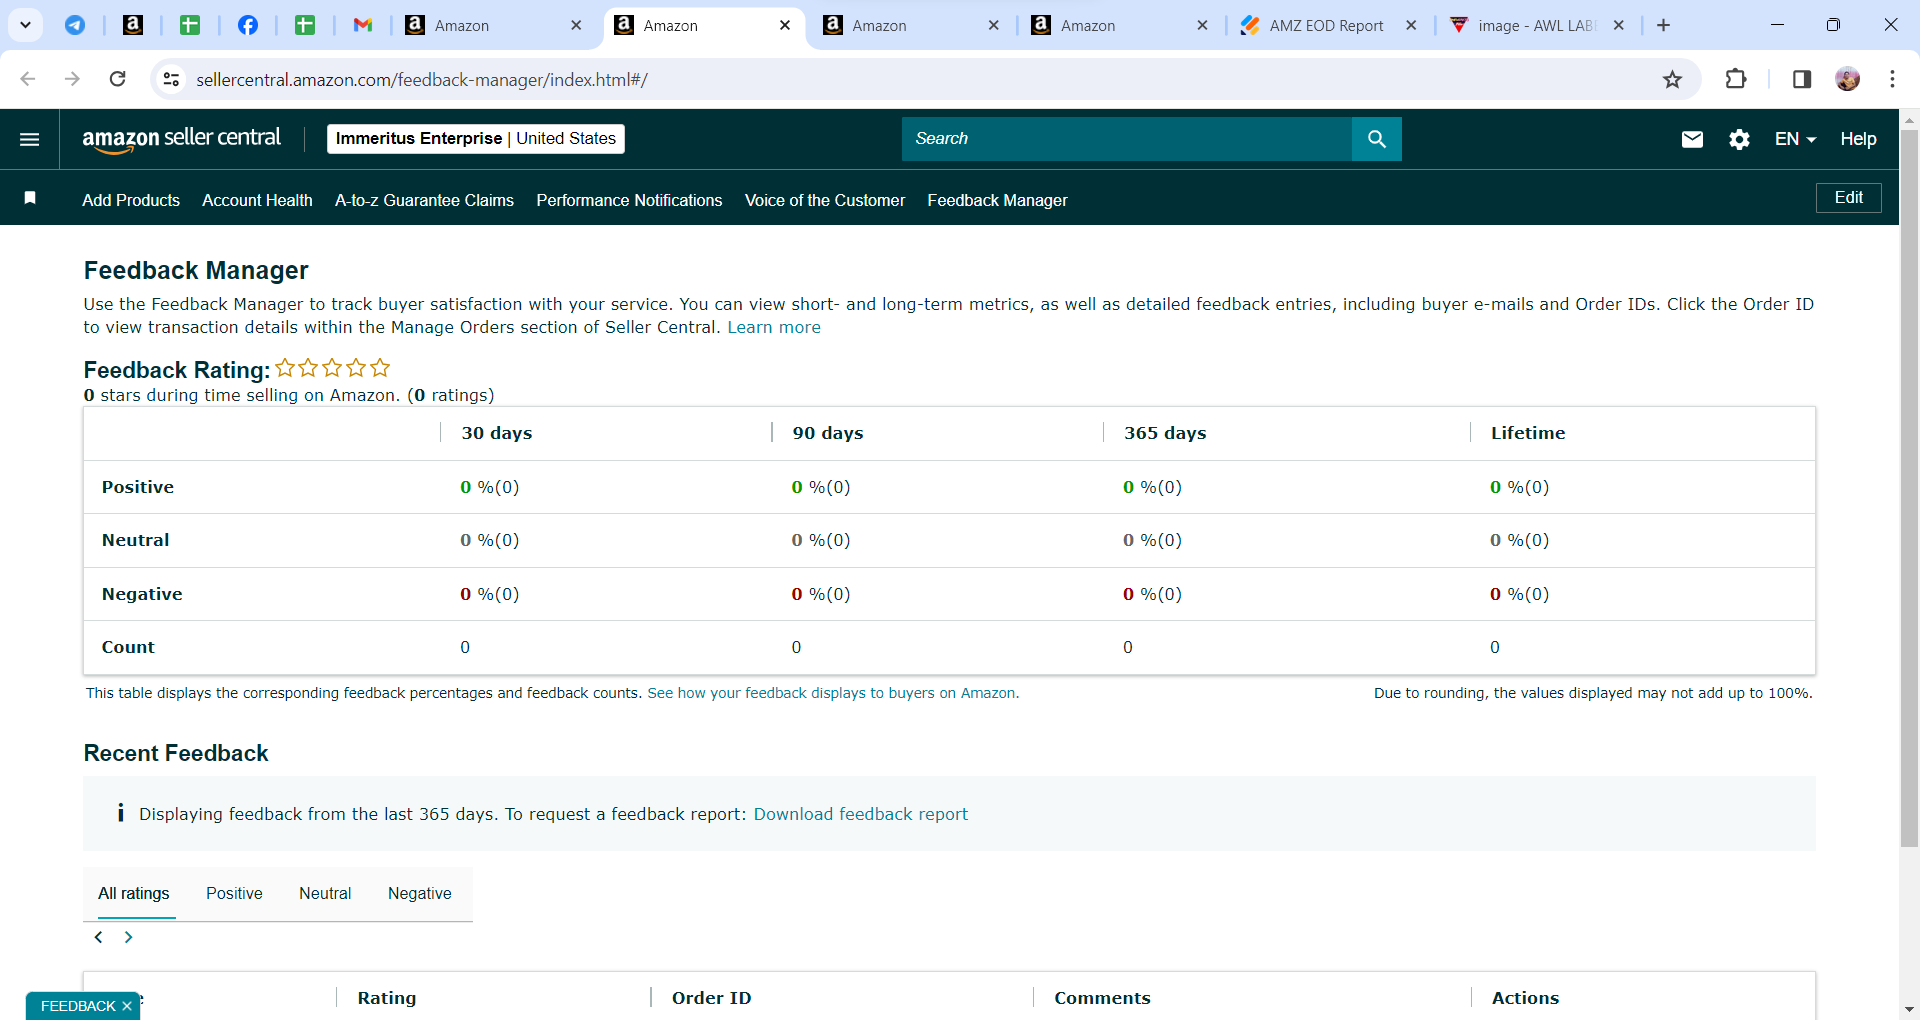Open the Immeritus Enterprise account switcher
This screenshot has height=1020, width=1920.
[476, 139]
